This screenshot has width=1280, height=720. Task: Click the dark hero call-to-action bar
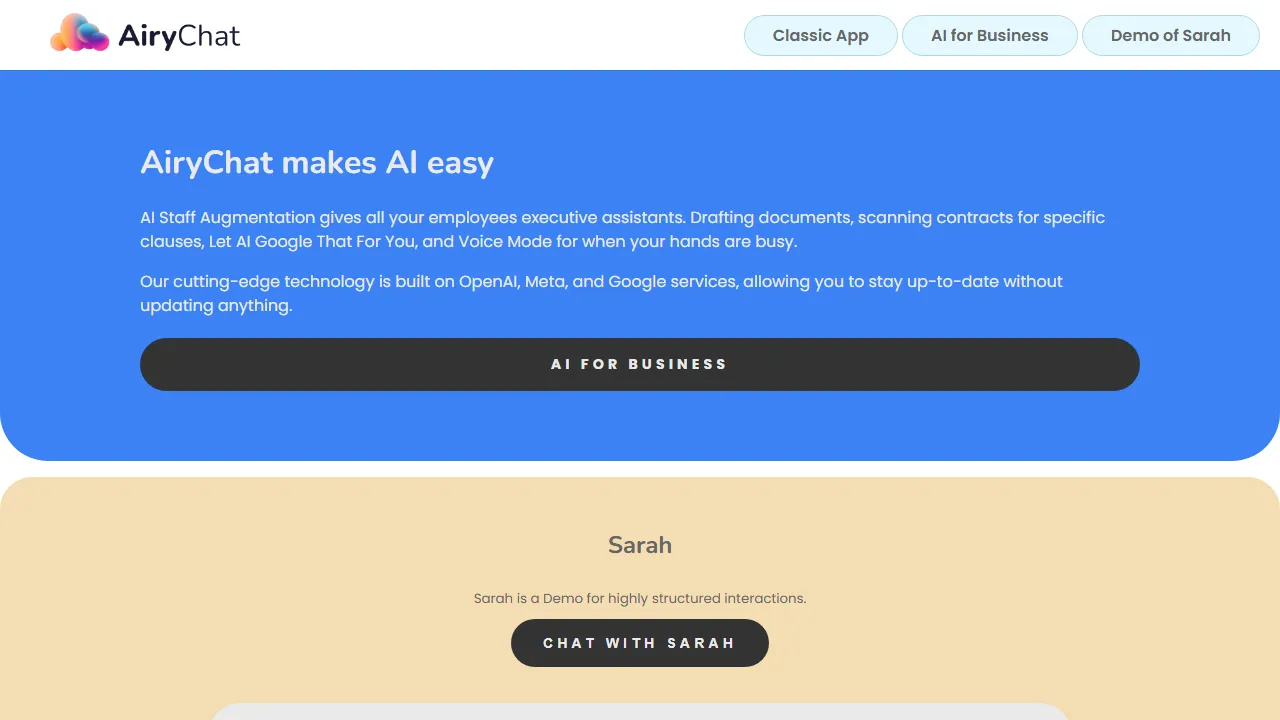click(640, 364)
